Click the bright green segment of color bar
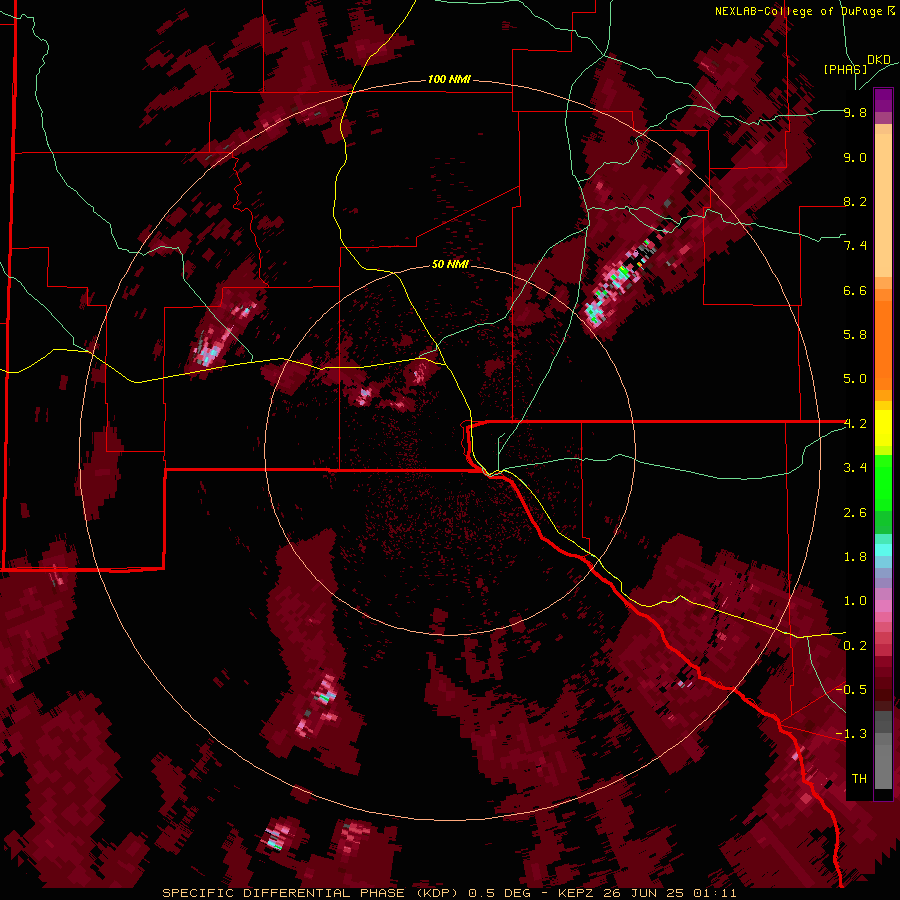900x900 pixels. coord(883,482)
